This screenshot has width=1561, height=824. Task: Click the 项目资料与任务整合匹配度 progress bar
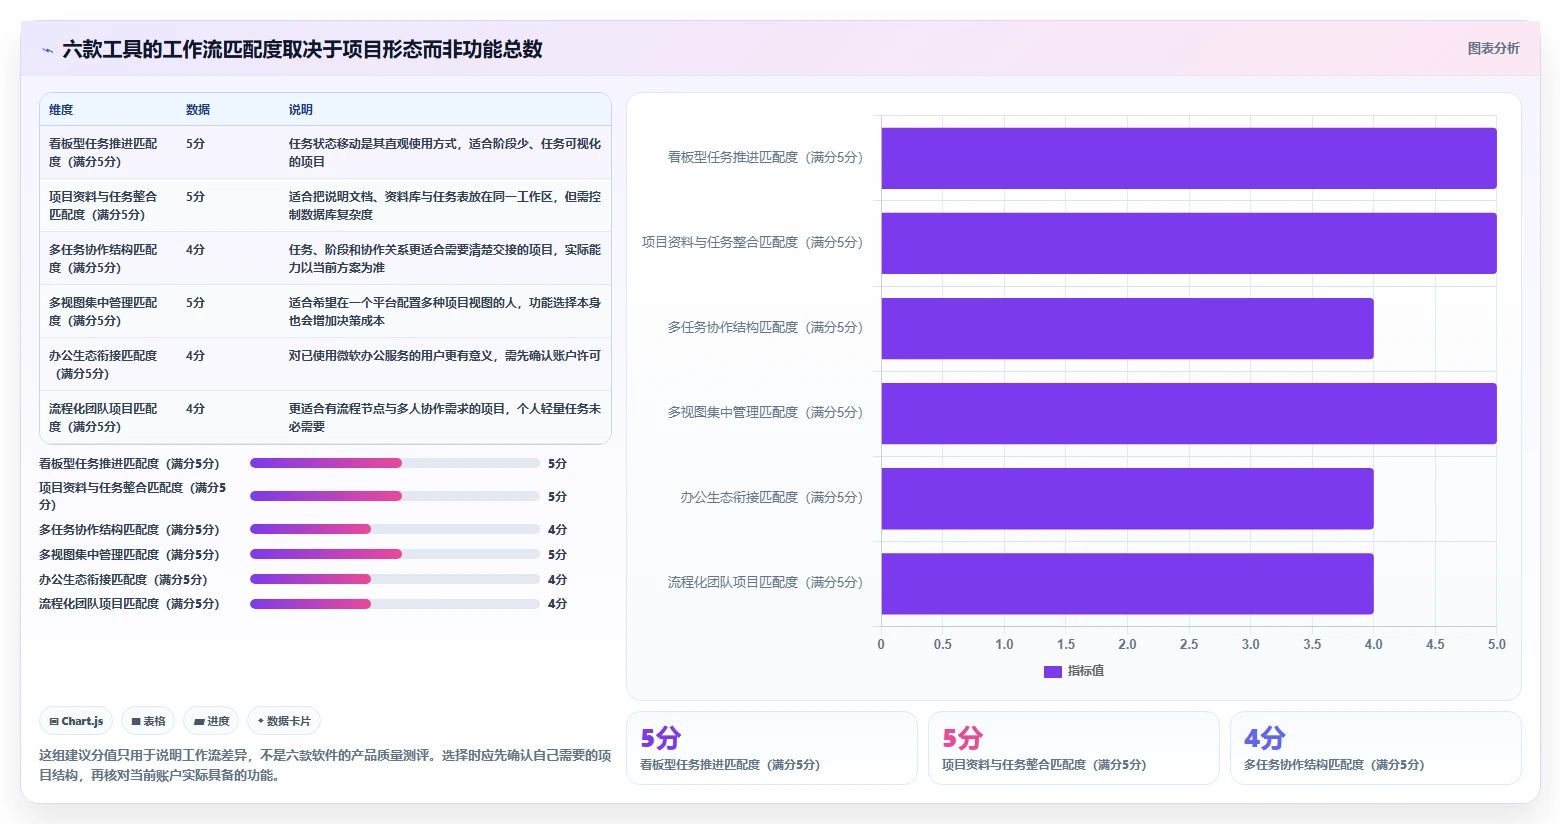(x=395, y=496)
